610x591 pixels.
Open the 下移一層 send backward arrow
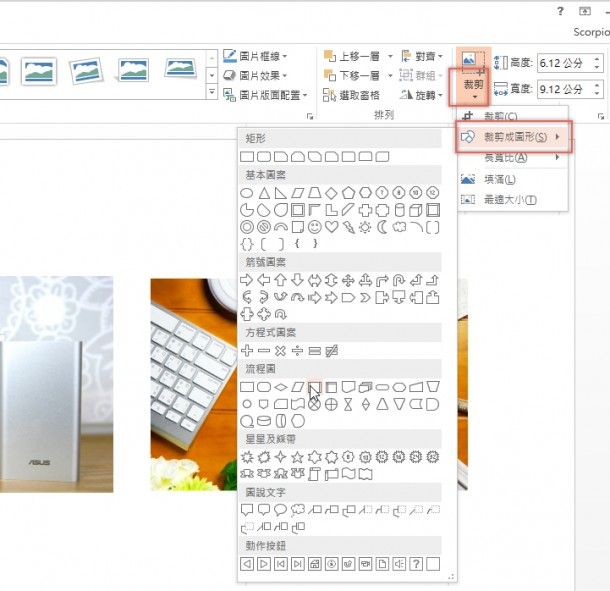tap(390, 75)
